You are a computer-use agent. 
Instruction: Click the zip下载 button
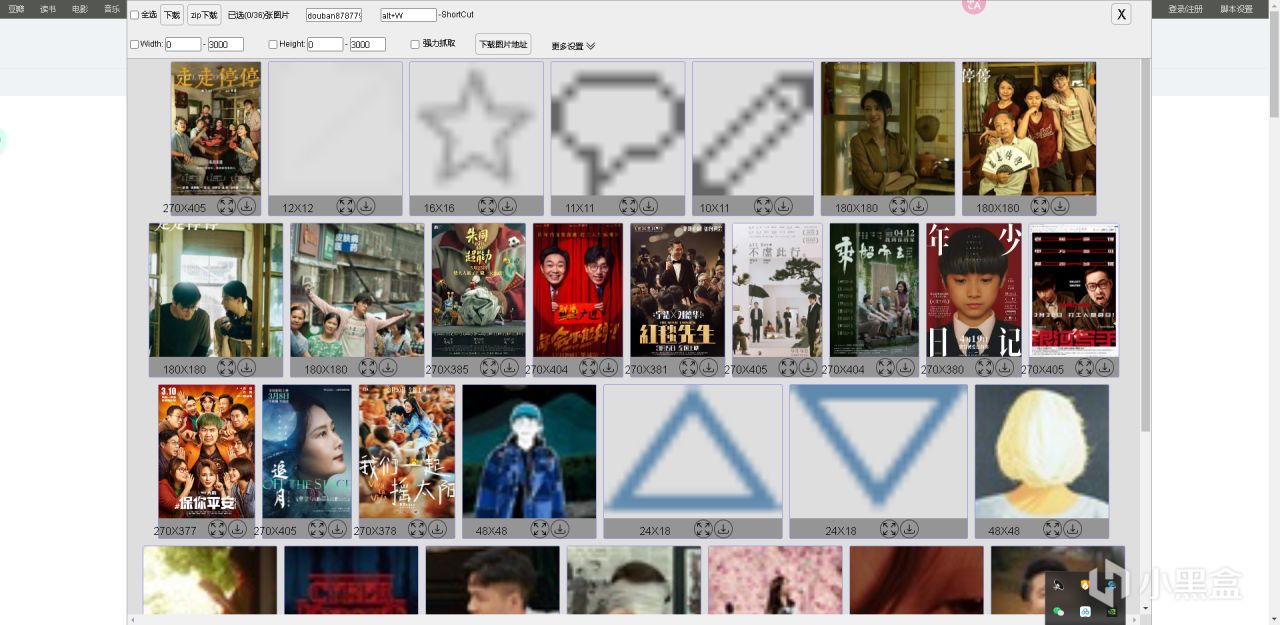click(x=204, y=15)
